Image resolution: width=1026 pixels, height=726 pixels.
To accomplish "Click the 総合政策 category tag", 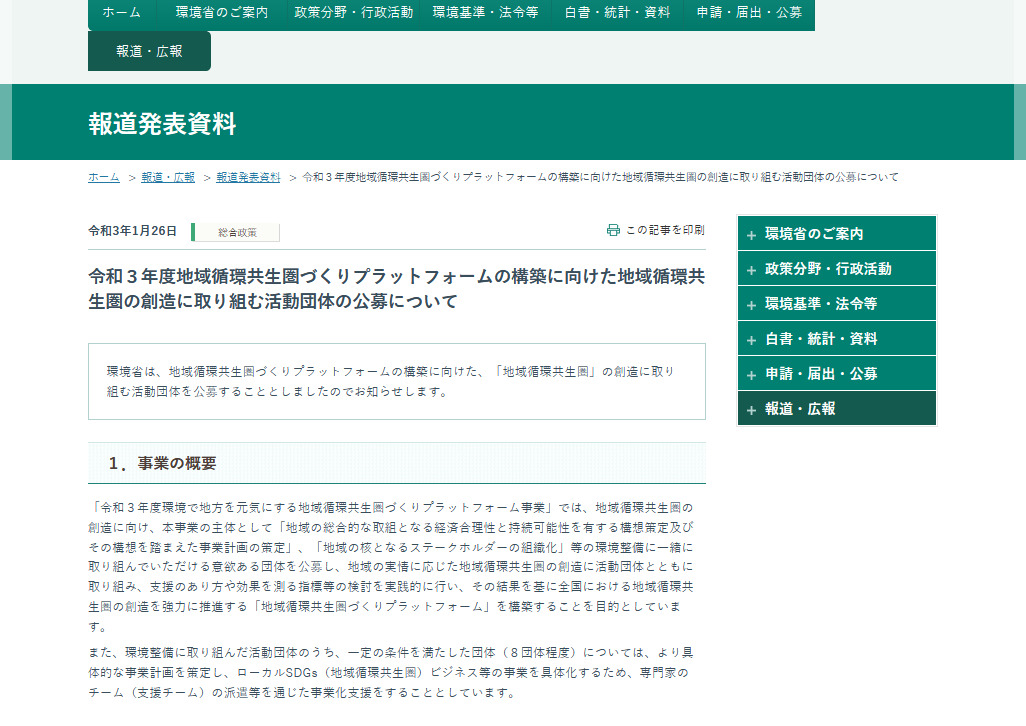I will pyautogui.click(x=238, y=232).
